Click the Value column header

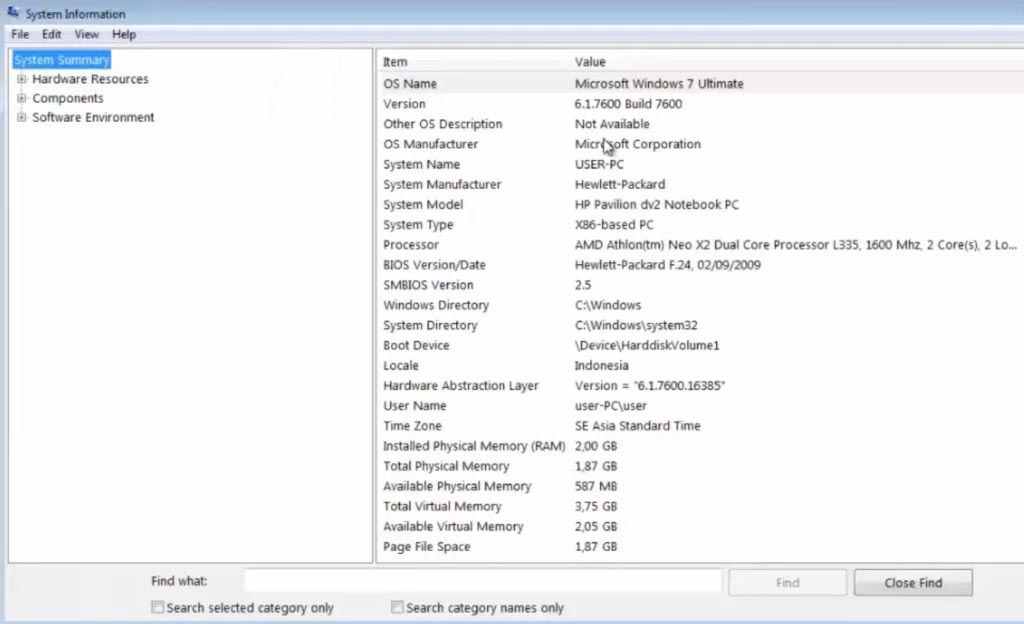[590, 62]
